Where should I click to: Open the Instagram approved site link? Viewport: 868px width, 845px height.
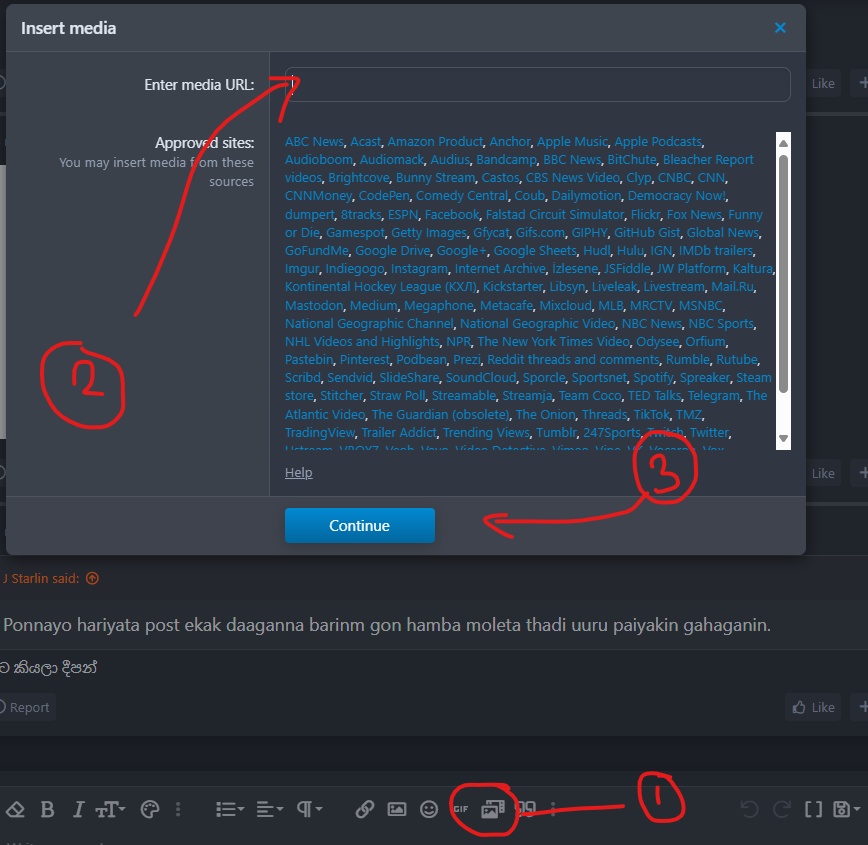(x=420, y=269)
